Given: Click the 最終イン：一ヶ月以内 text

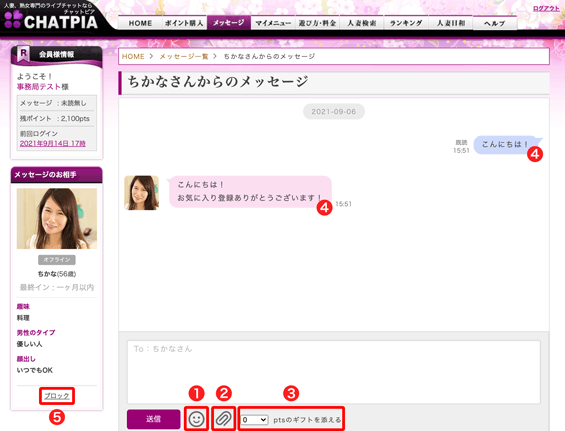Looking at the screenshot, I should (x=57, y=287).
